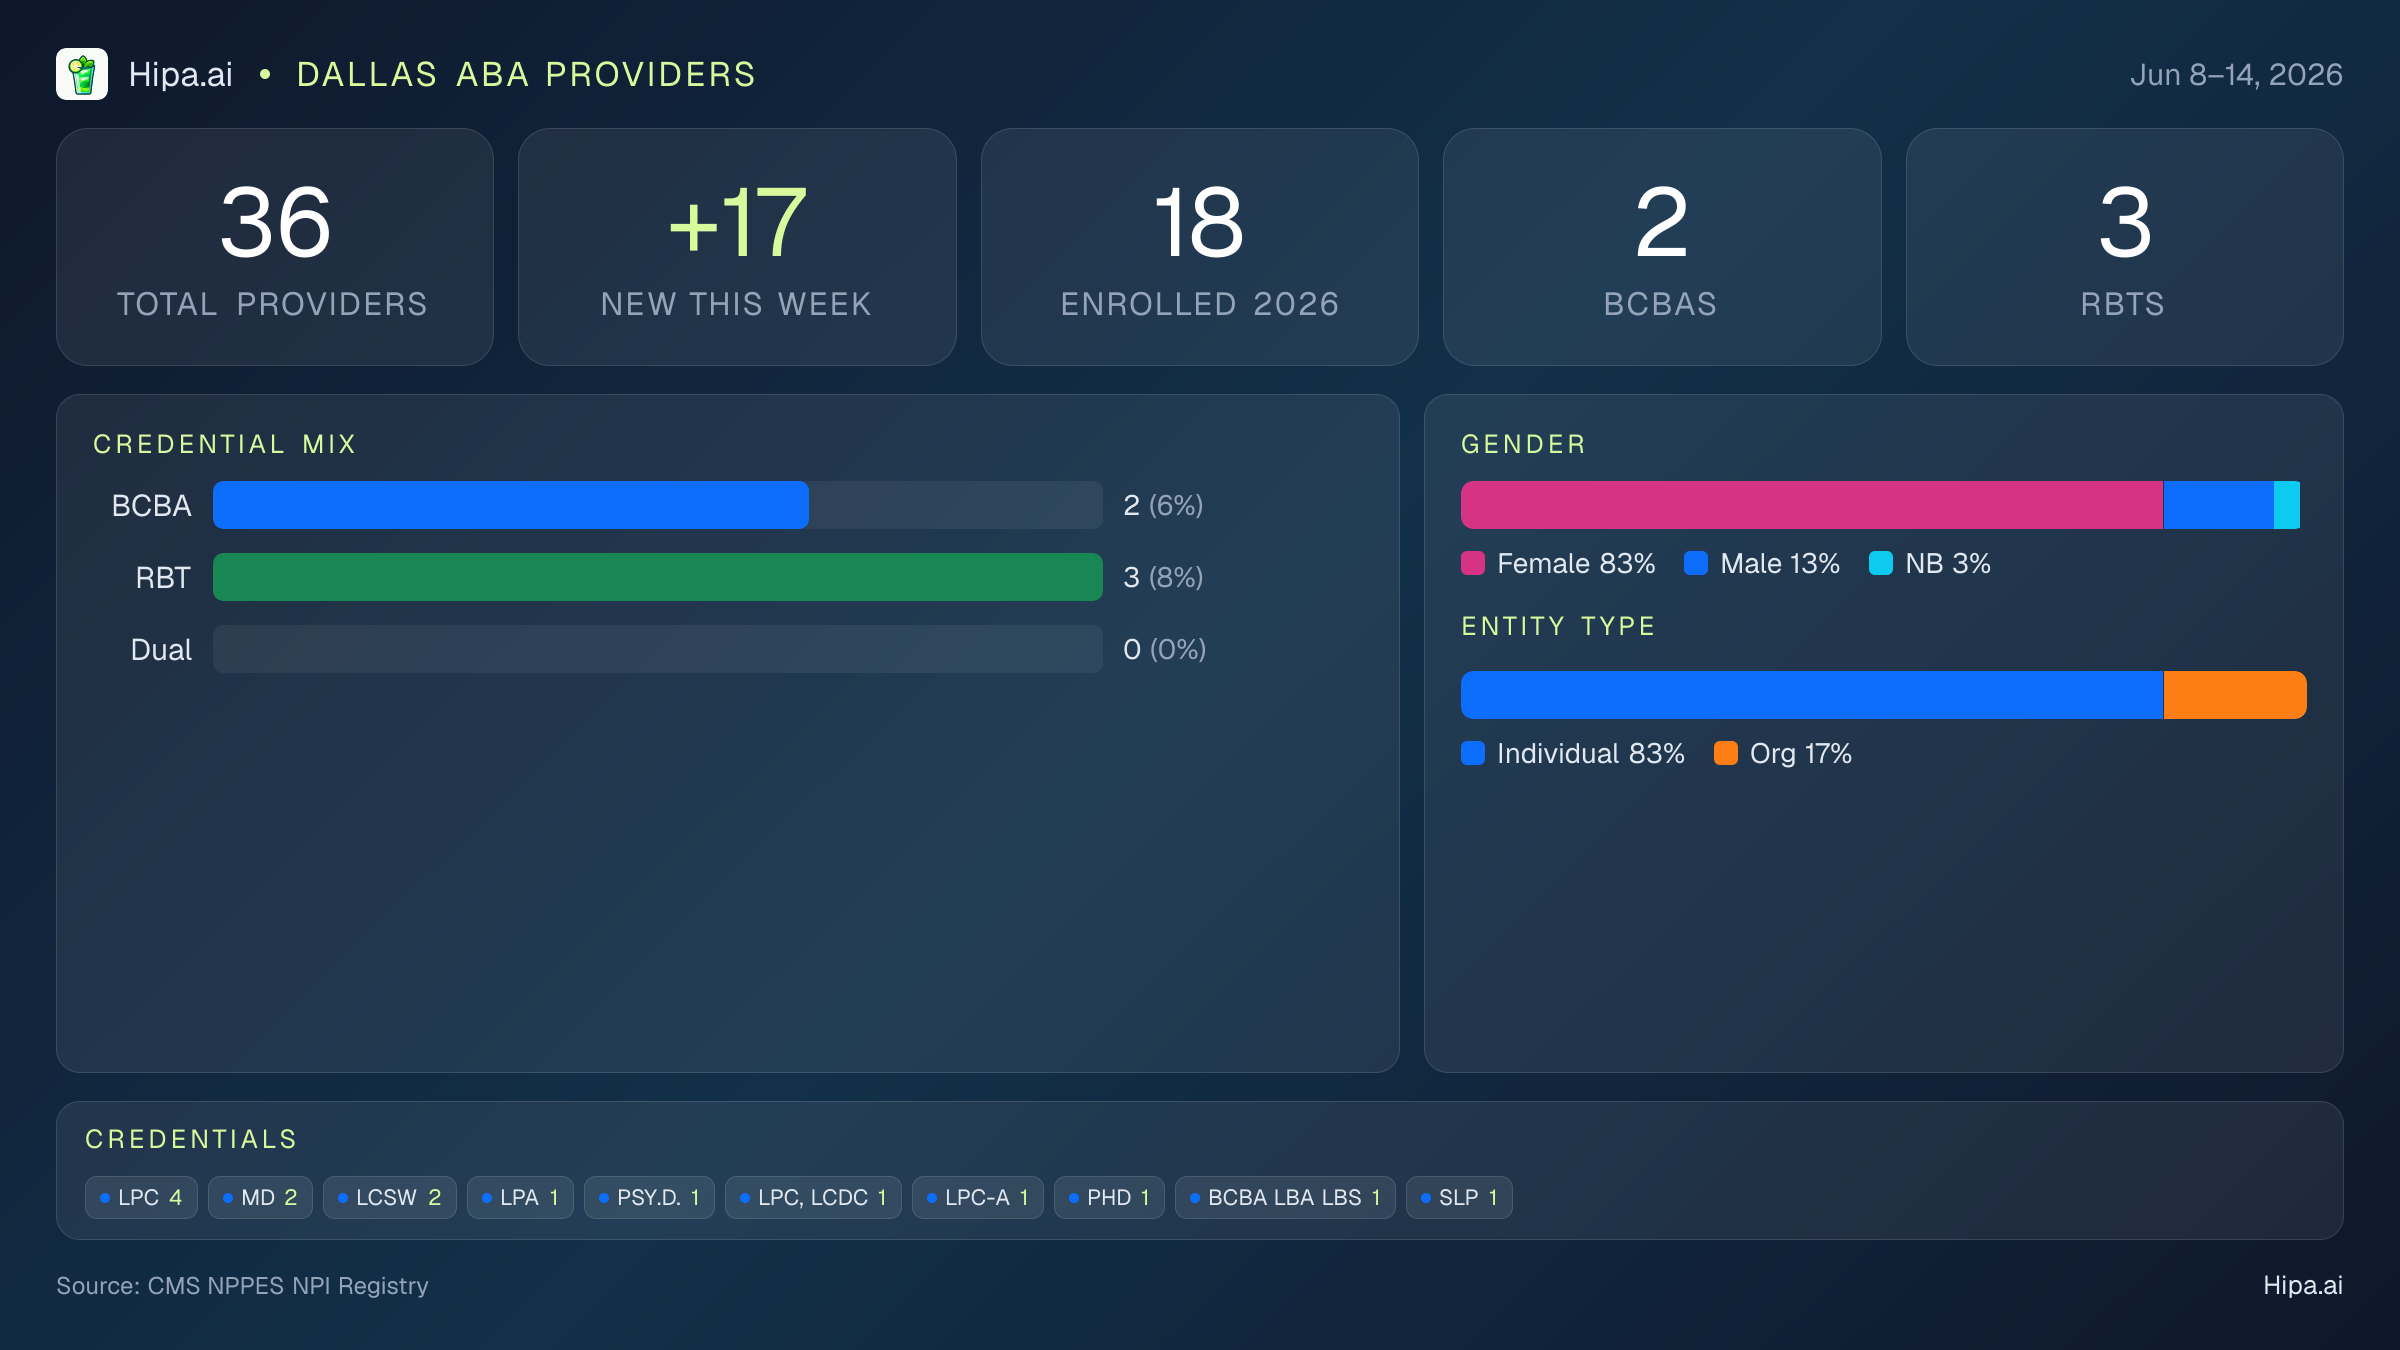The height and width of the screenshot is (1350, 2400).
Task: Open the 36 Total Providers card
Action: coord(275,247)
